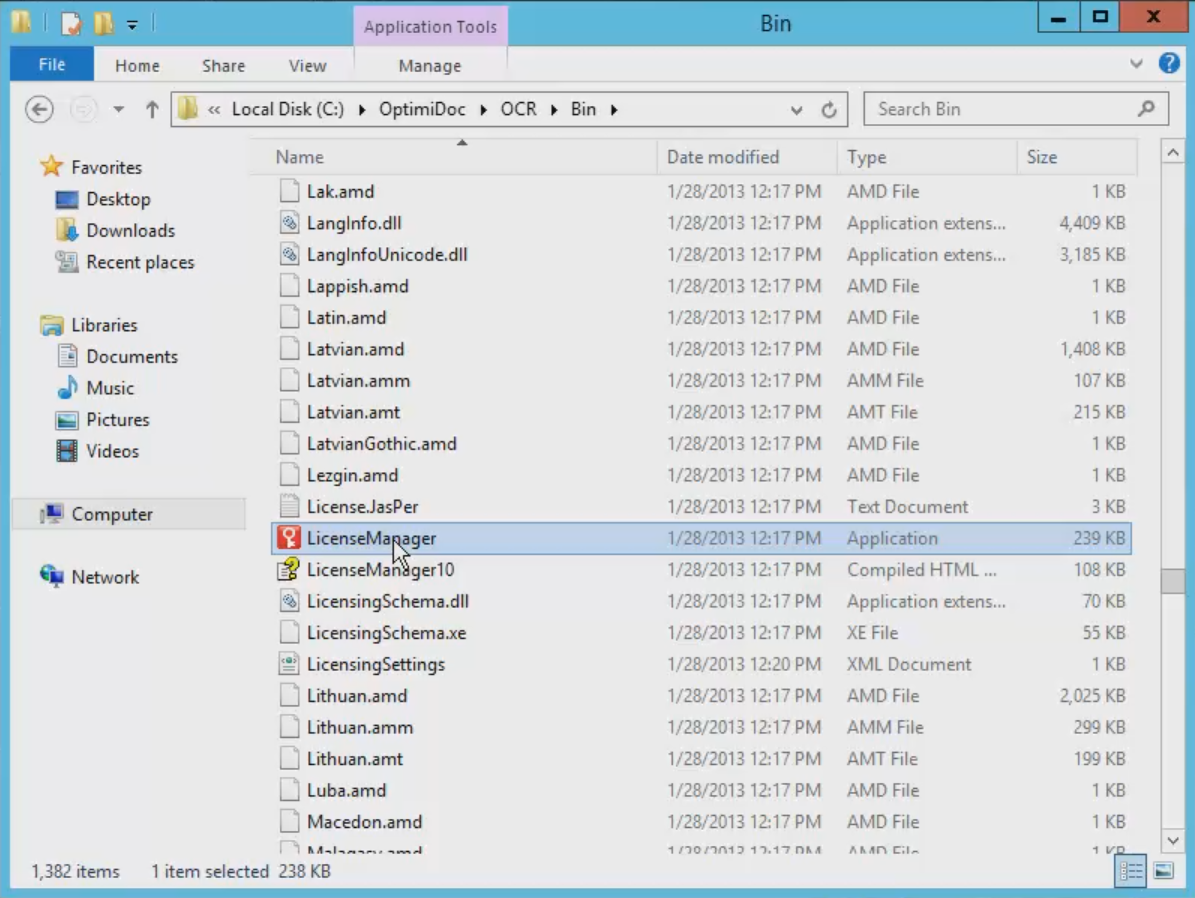Sort by Date modified column header
Viewport: 1195px width, 898px height.
(x=723, y=157)
